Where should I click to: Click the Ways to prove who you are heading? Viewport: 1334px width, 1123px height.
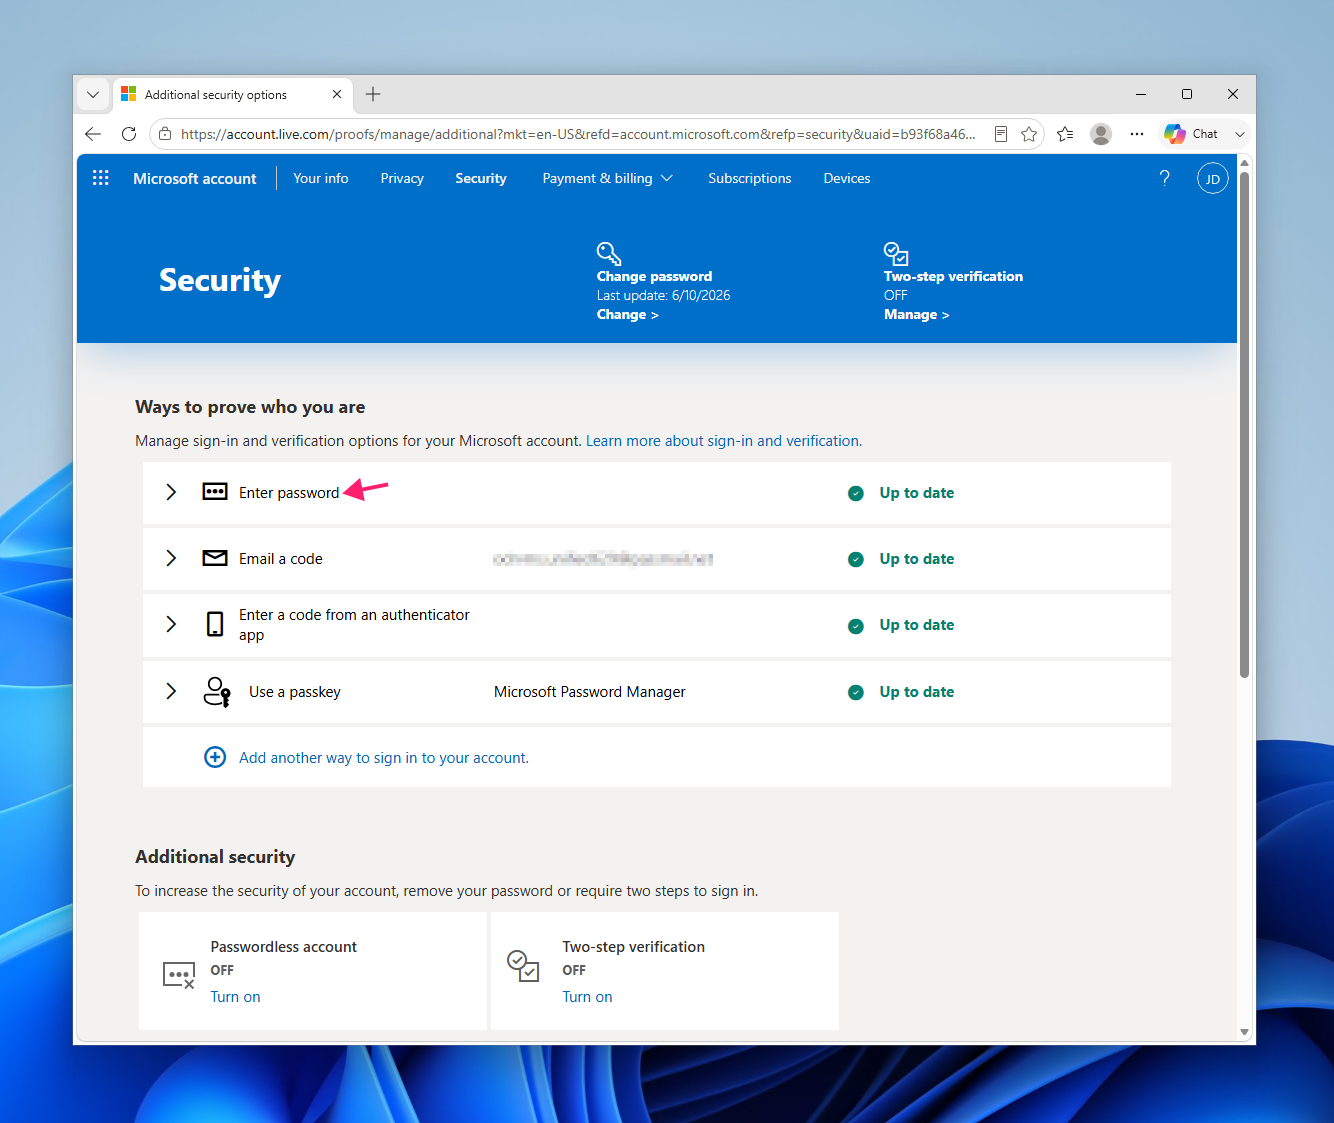[250, 406]
